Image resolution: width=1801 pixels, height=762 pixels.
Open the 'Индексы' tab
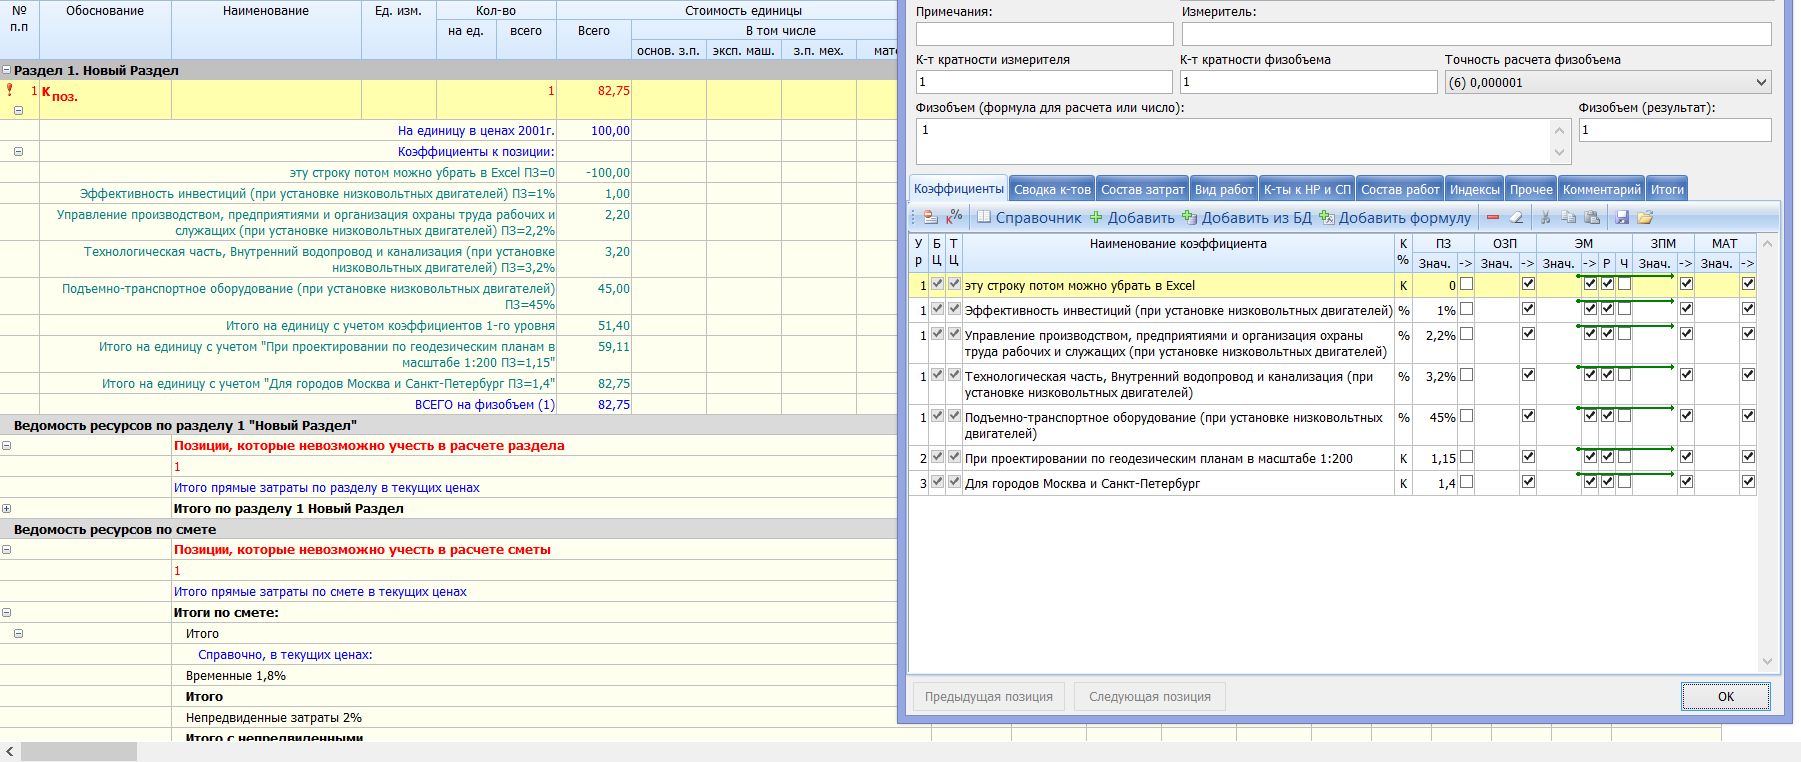[x=1474, y=190]
